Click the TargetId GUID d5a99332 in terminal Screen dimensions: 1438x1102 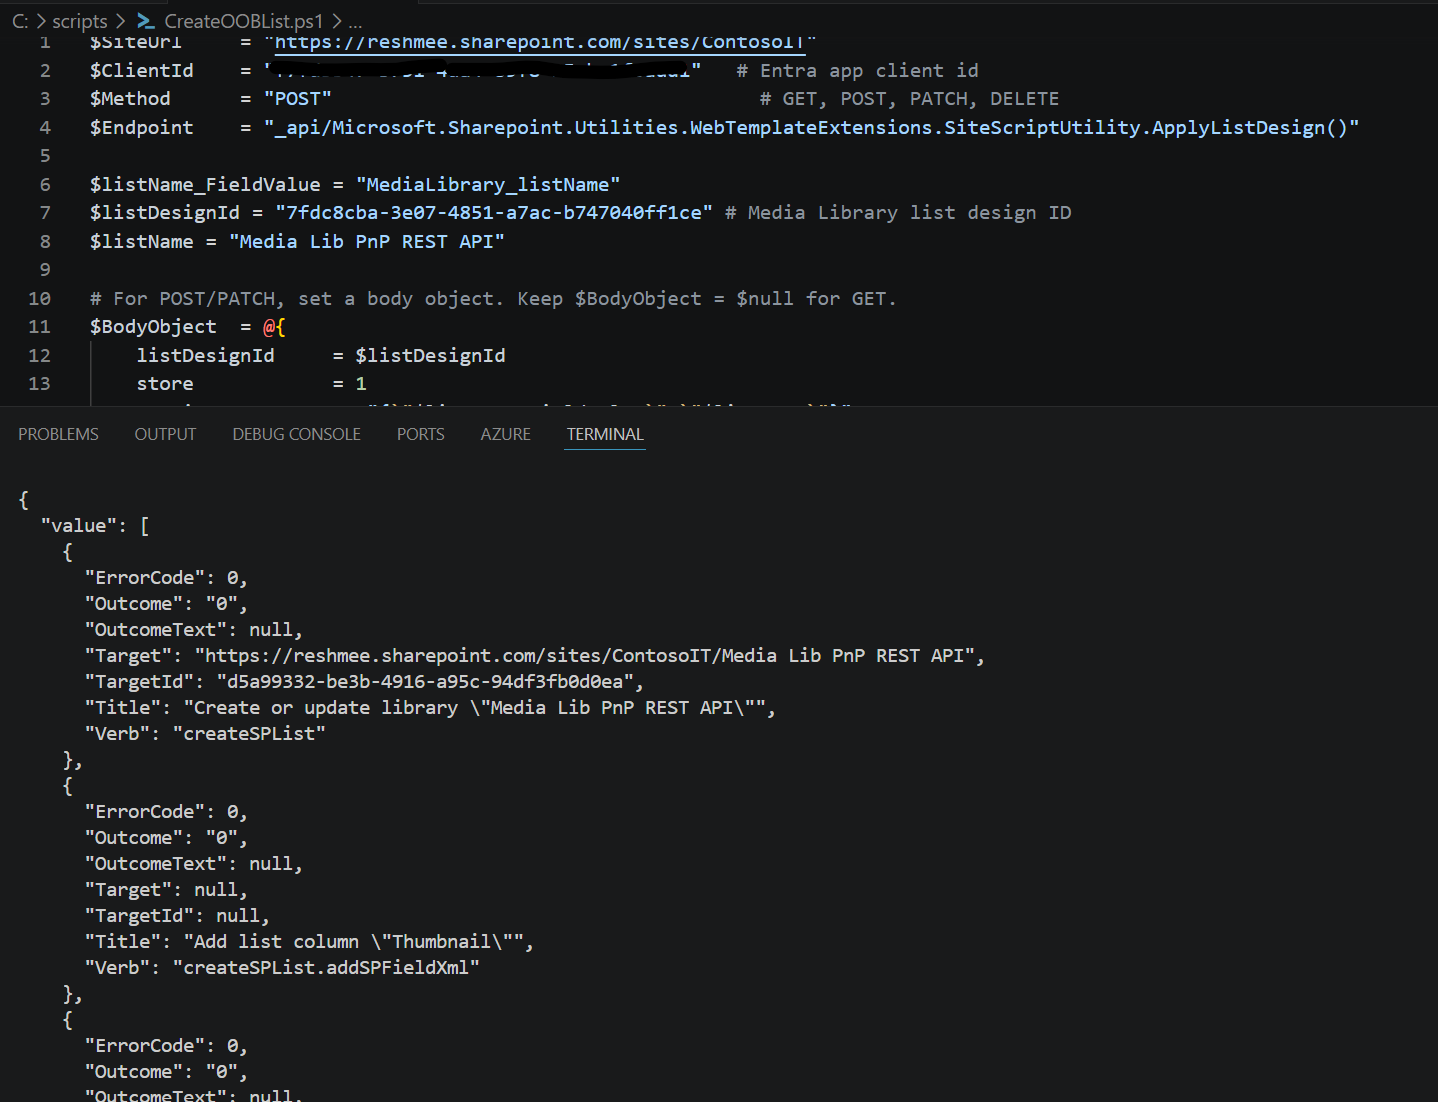[425, 682]
